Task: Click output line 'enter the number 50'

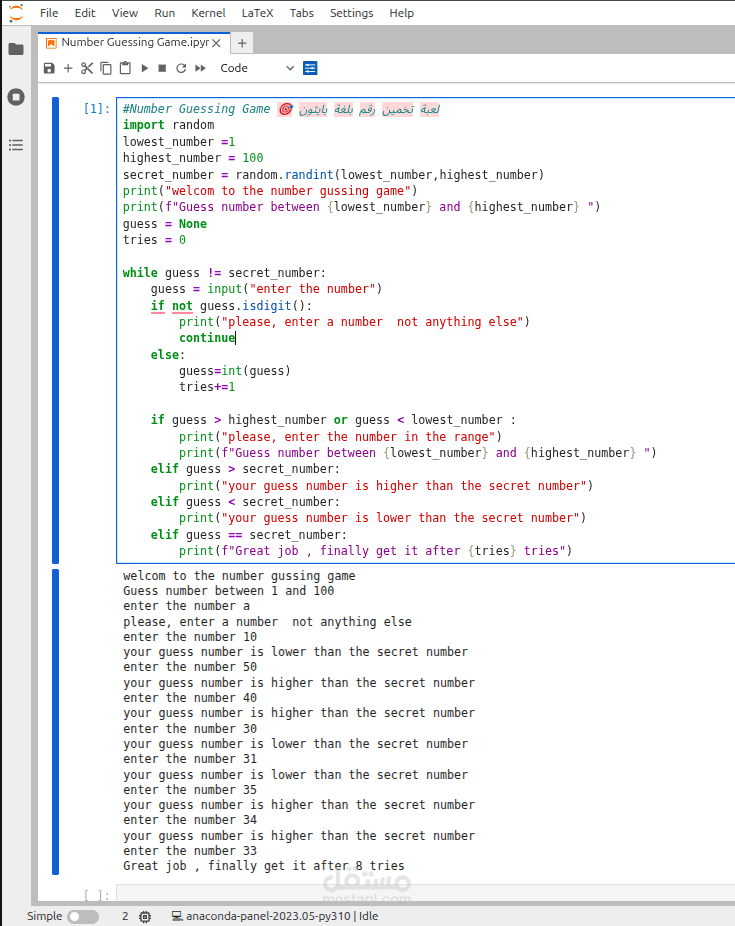Action: point(190,667)
